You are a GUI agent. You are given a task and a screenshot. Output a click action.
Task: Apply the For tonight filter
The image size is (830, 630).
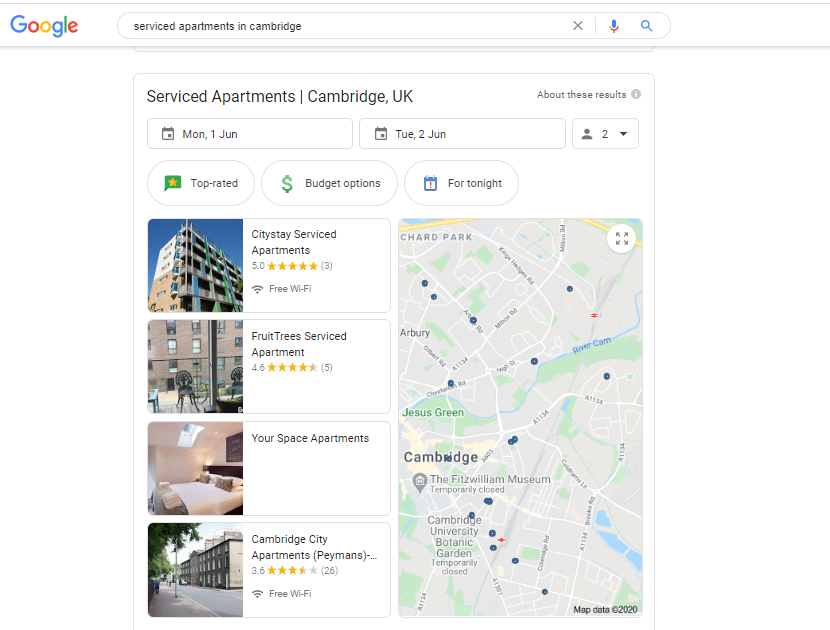pos(462,183)
